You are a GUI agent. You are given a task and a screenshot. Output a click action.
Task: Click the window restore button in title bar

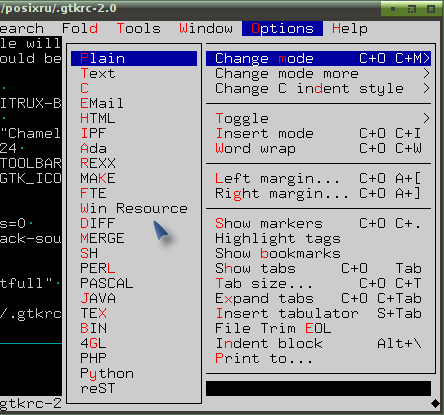click(x=412, y=9)
